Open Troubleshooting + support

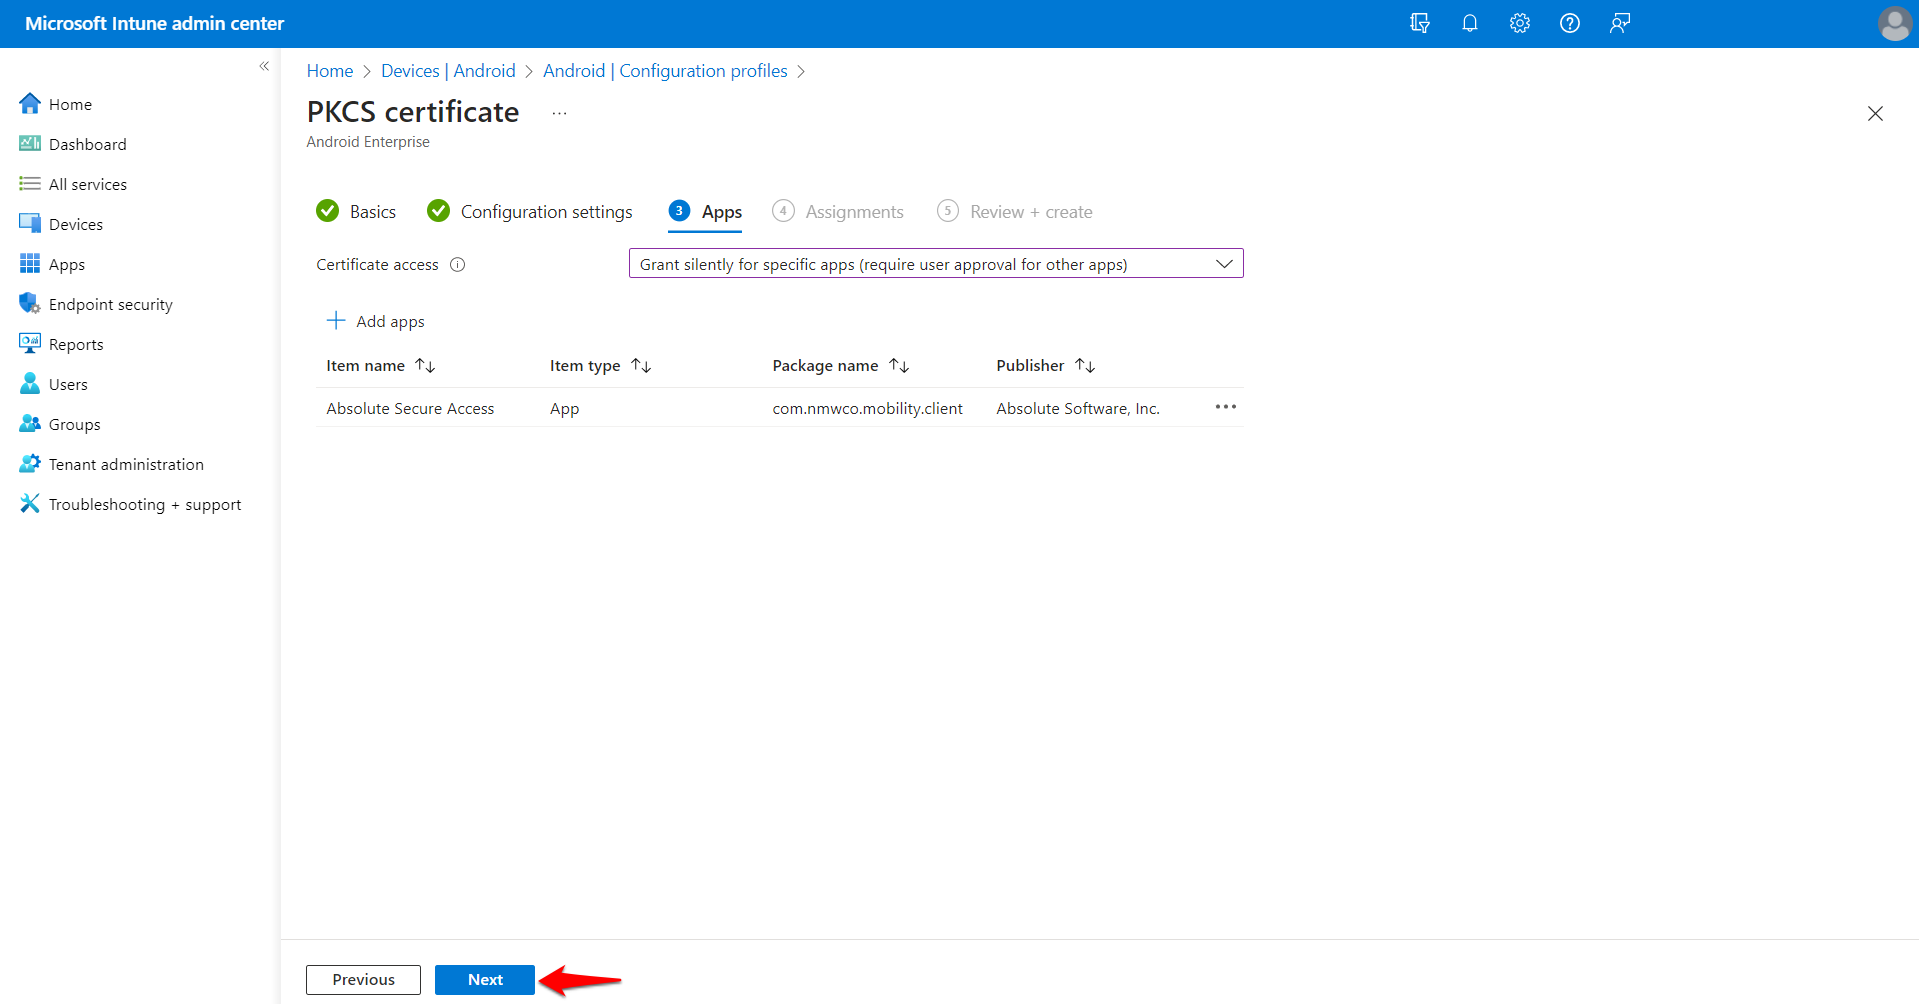point(144,503)
